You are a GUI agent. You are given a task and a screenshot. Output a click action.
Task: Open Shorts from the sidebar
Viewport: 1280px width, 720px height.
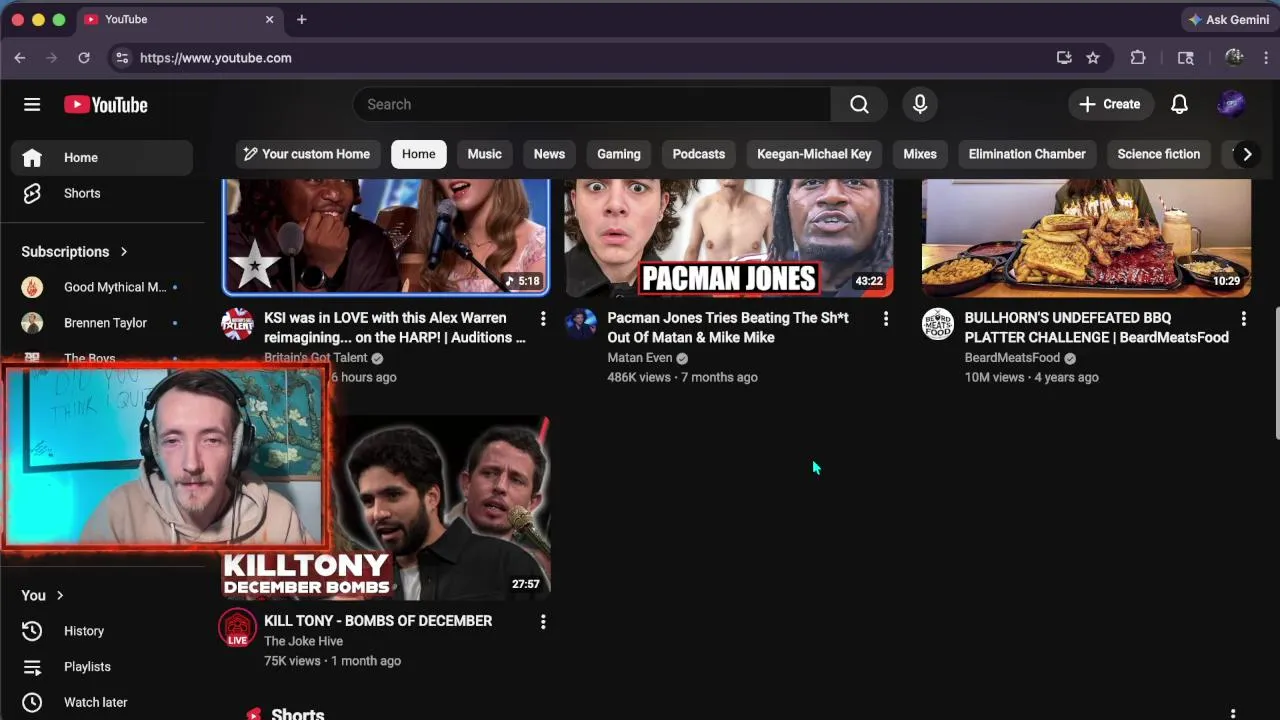(102, 193)
